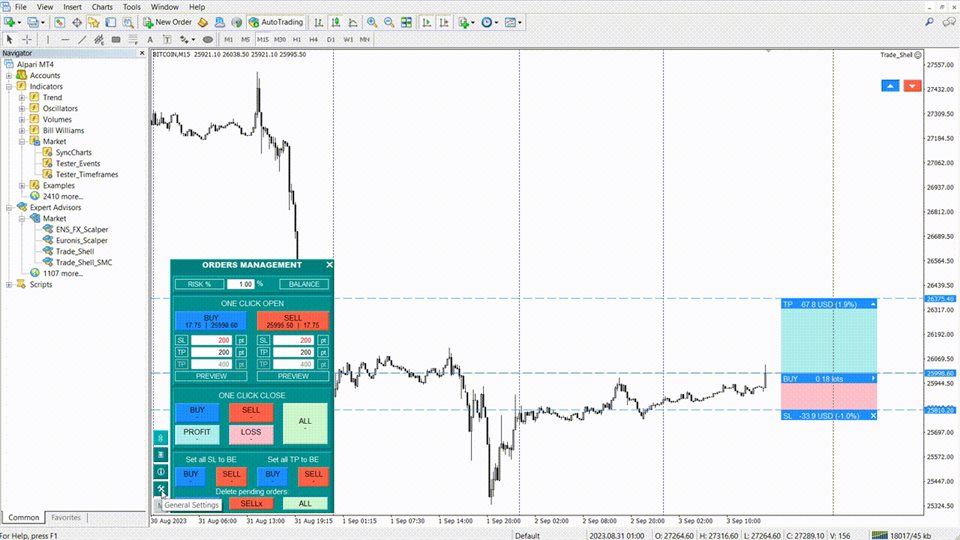960x540 pixels.
Task: Open the chart templates dropdown
Action: click(512, 22)
